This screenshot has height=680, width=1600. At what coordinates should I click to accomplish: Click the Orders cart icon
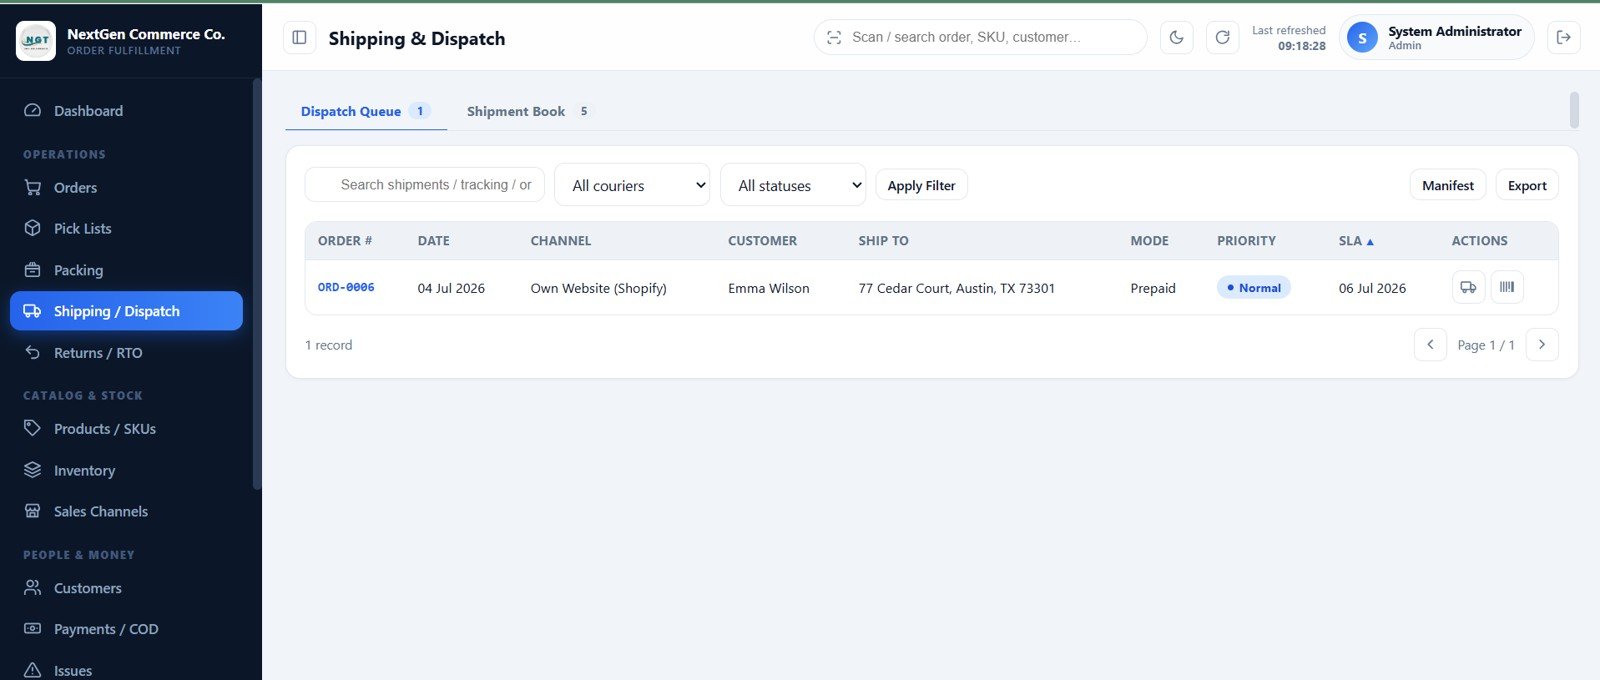pos(33,188)
